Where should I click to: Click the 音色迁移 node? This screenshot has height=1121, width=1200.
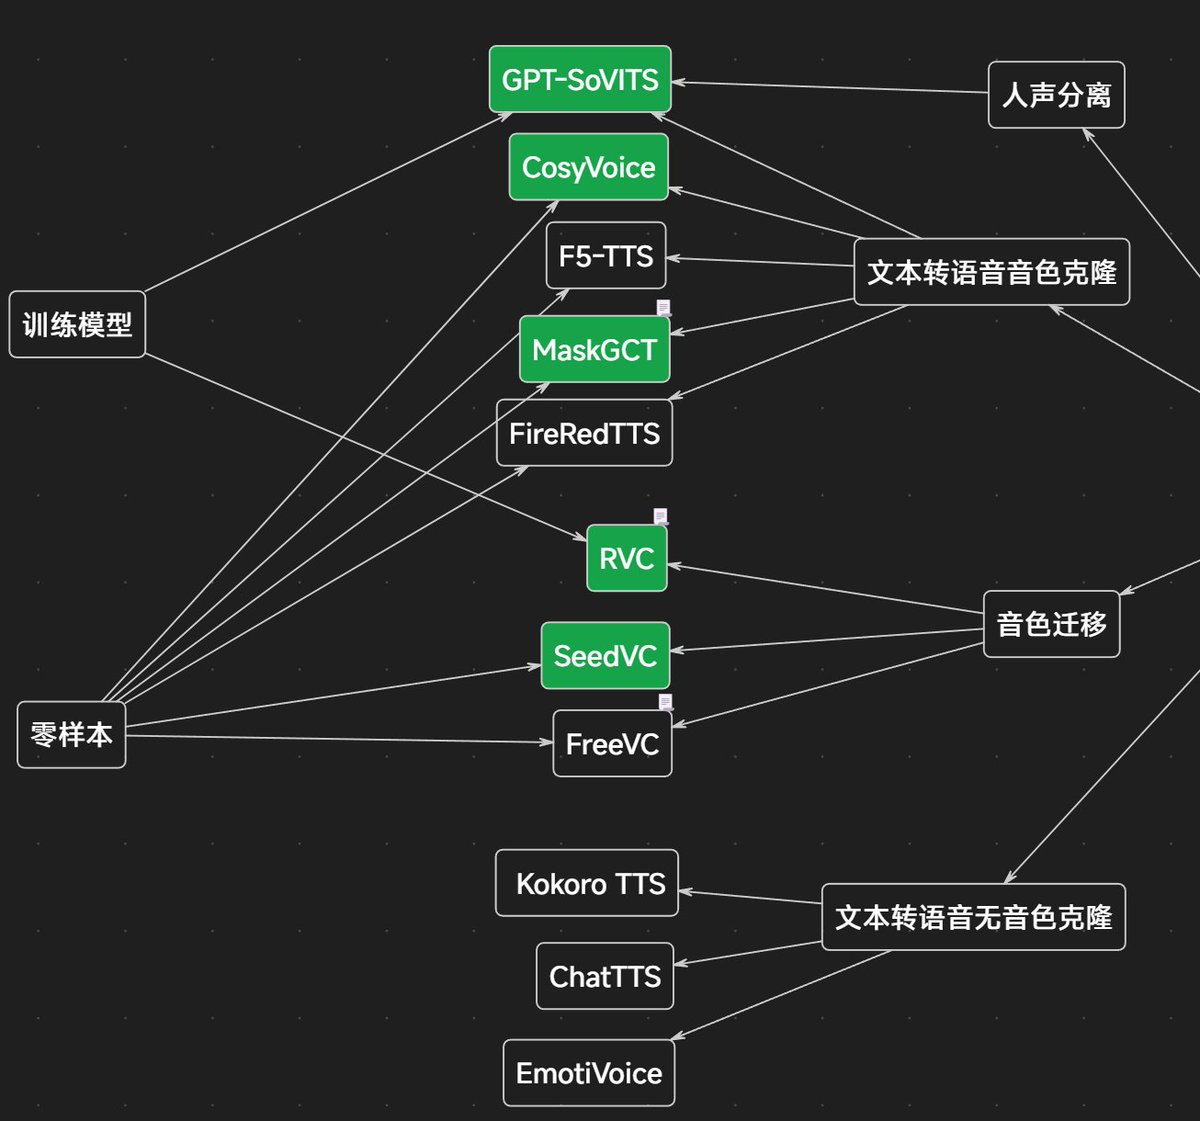click(x=1051, y=624)
